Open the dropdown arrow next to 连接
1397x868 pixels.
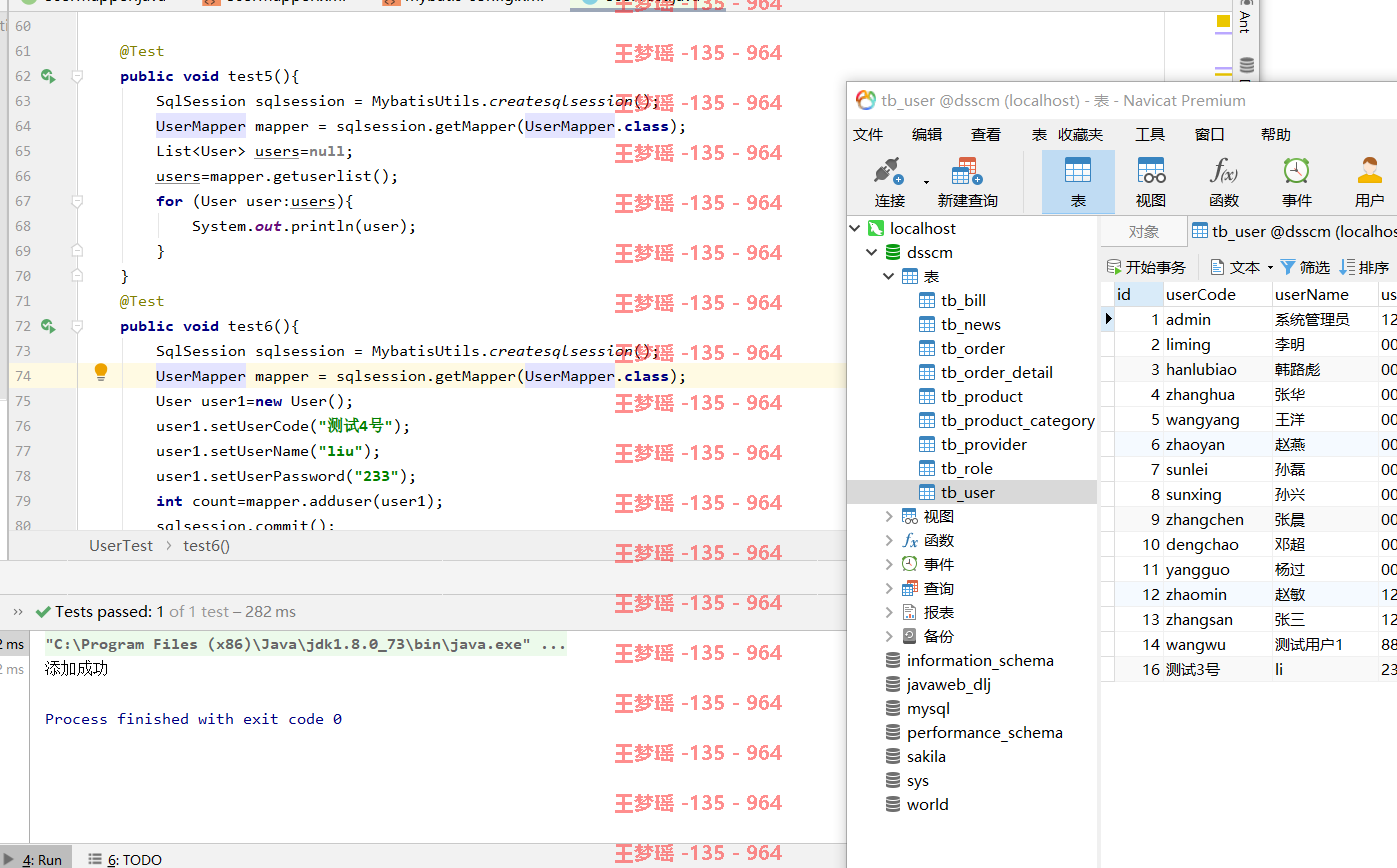pos(926,182)
